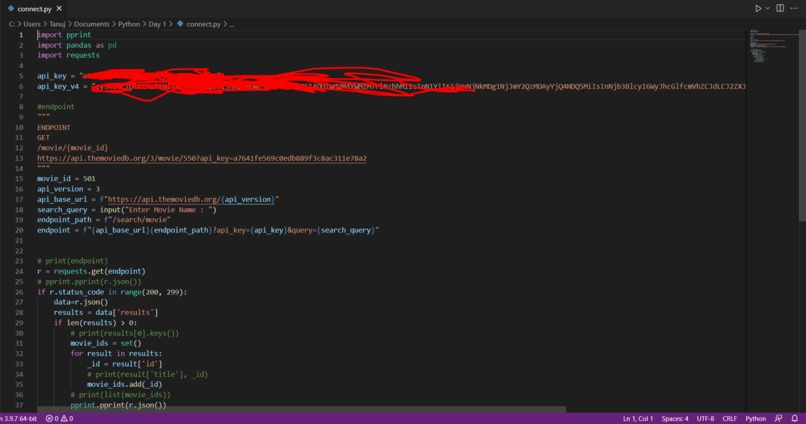The height and width of the screenshot is (424, 806).
Task: Open the editor More Actions menu
Action: pyautogui.click(x=794, y=8)
